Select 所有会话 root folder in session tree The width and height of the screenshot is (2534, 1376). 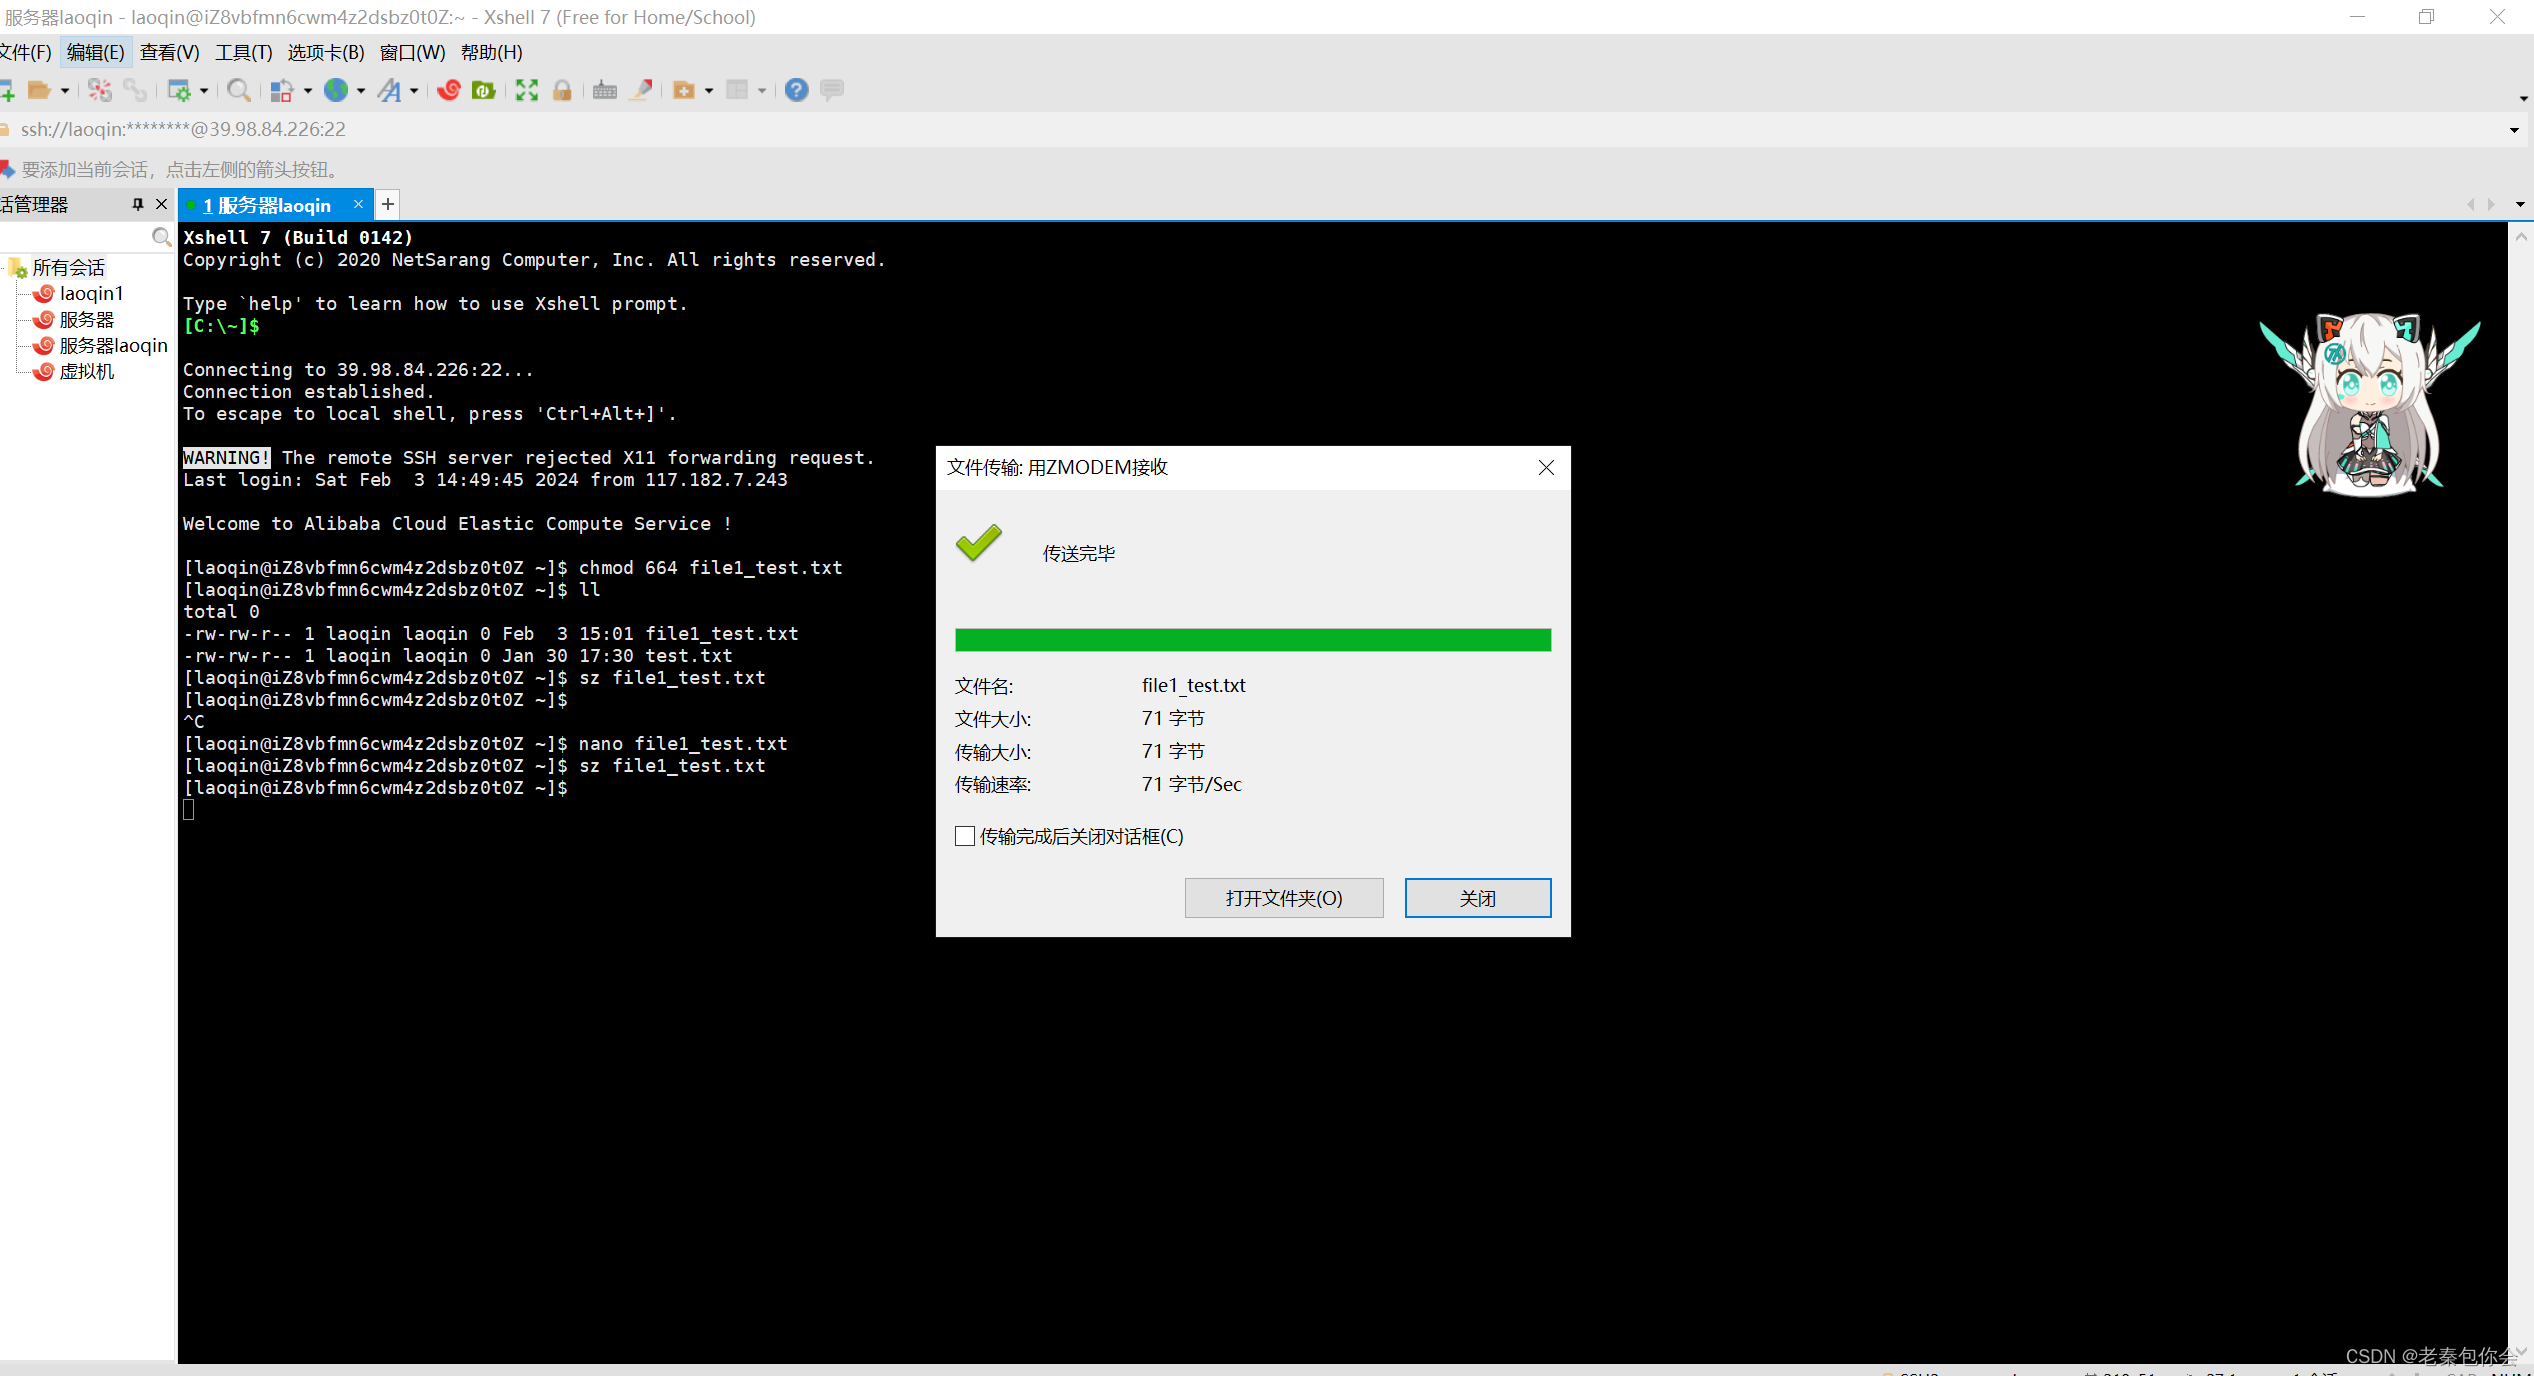coord(68,267)
